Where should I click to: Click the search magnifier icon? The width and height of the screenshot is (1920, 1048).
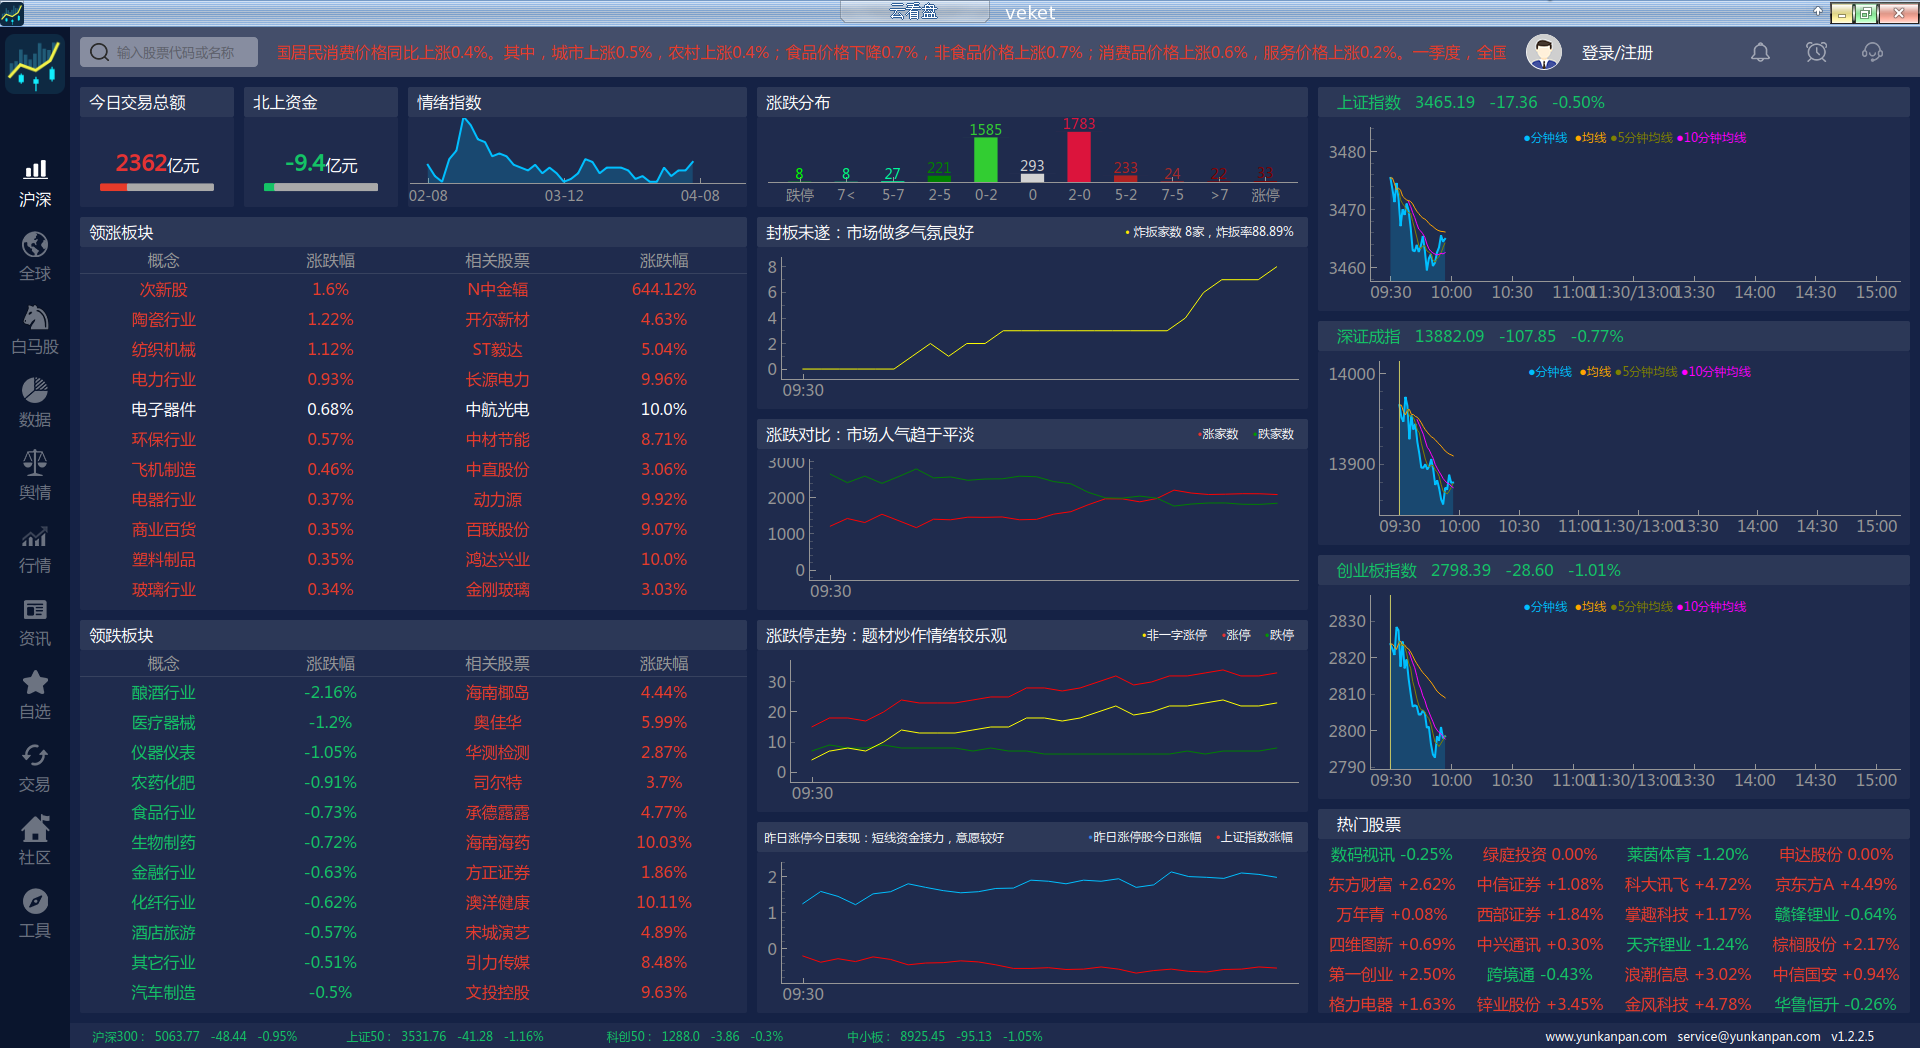99,52
